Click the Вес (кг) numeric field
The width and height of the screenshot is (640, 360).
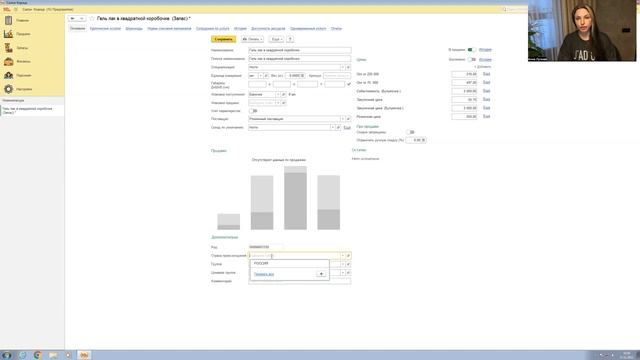295,76
